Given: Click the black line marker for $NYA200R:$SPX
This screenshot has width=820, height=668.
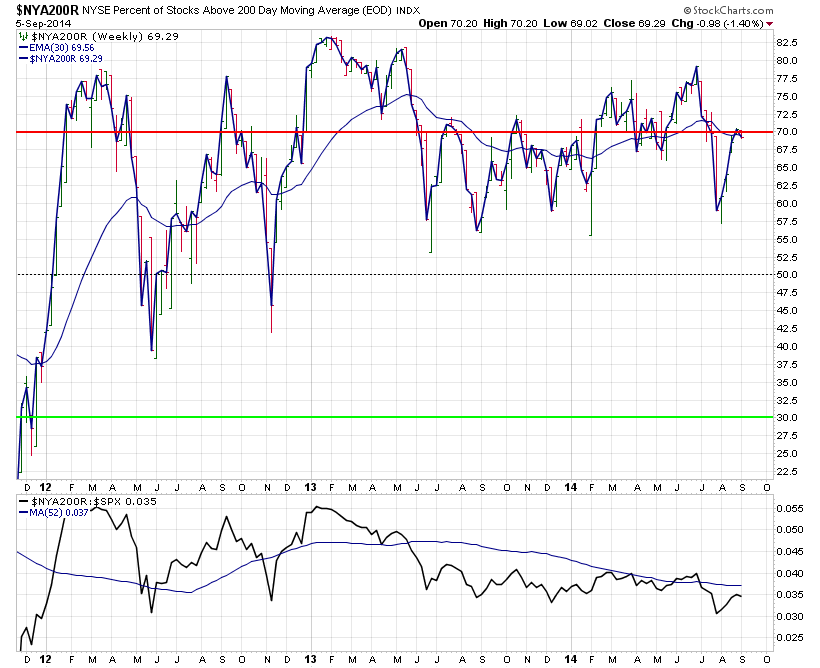Looking at the screenshot, I should tap(24, 501).
